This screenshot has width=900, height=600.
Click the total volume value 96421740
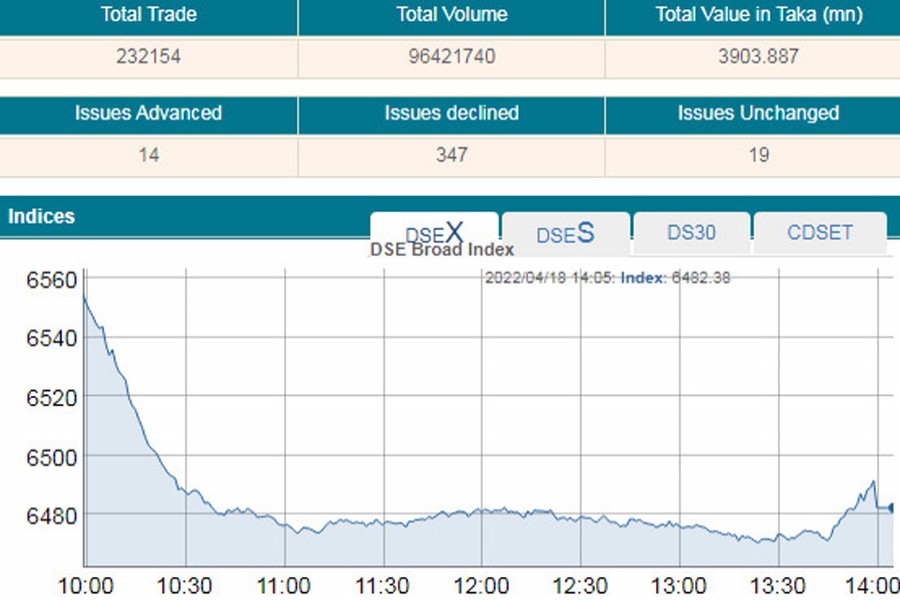(x=451, y=56)
